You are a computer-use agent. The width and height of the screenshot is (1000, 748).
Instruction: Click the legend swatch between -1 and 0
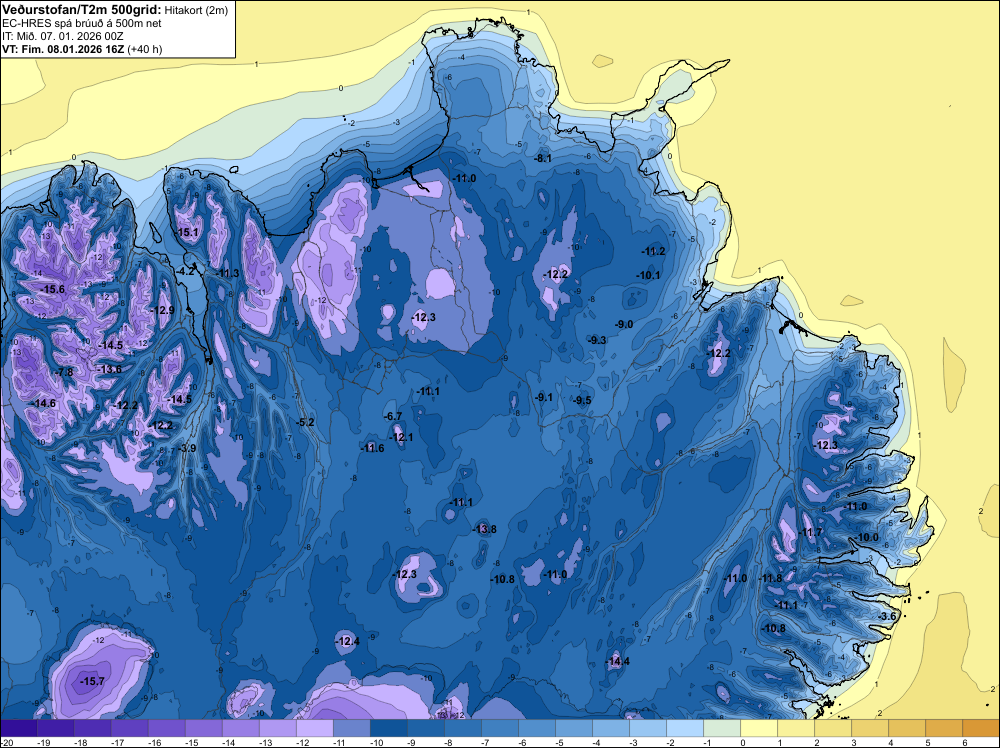click(722, 728)
